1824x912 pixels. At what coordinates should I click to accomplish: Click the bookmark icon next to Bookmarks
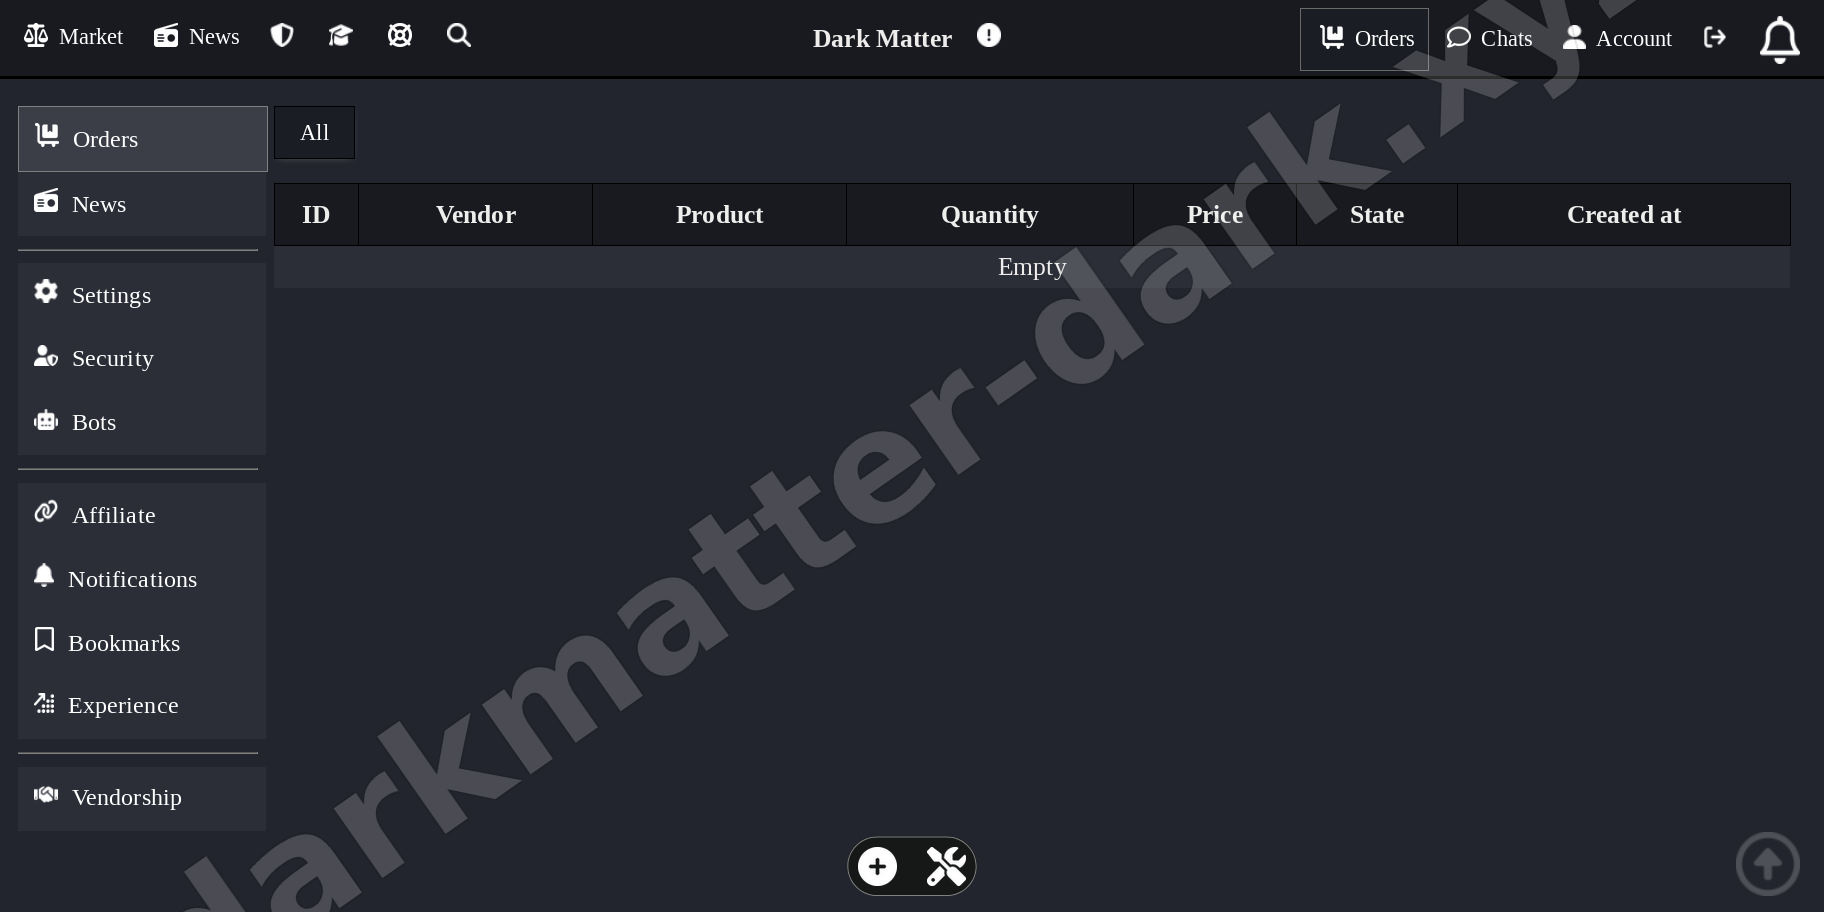click(x=44, y=639)
